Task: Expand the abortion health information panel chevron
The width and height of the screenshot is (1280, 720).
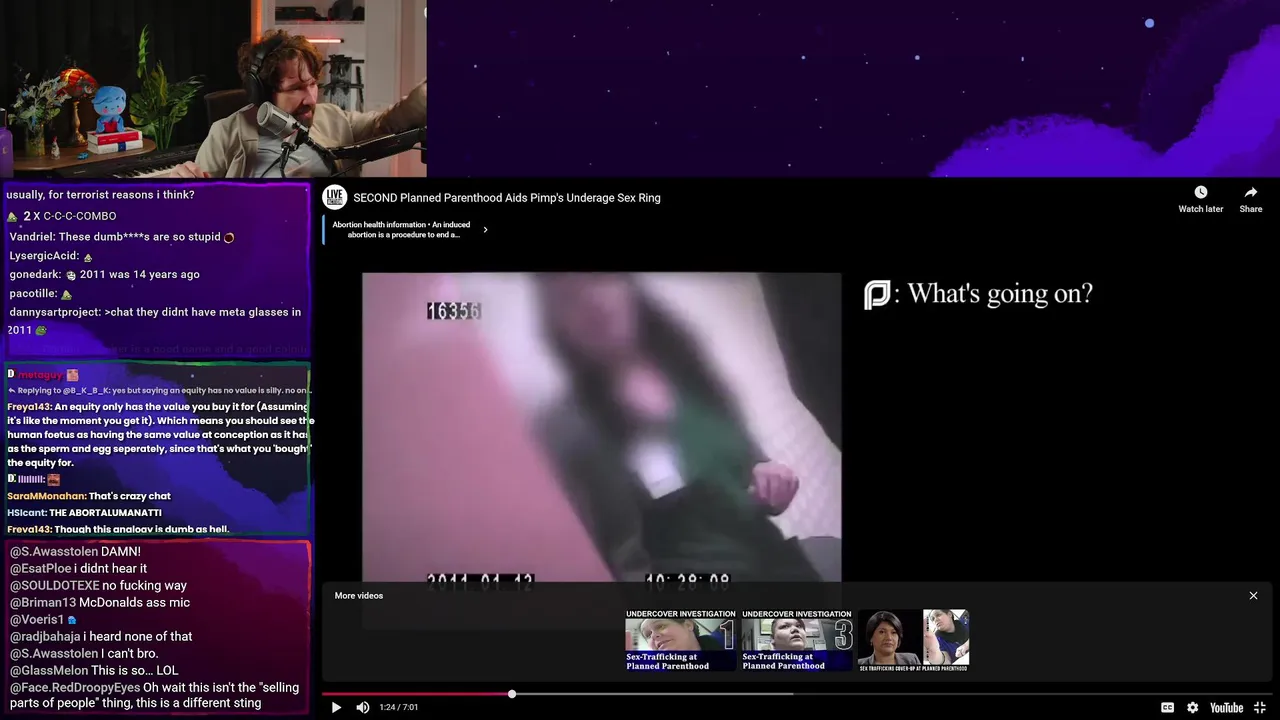Action: (485, 230)
